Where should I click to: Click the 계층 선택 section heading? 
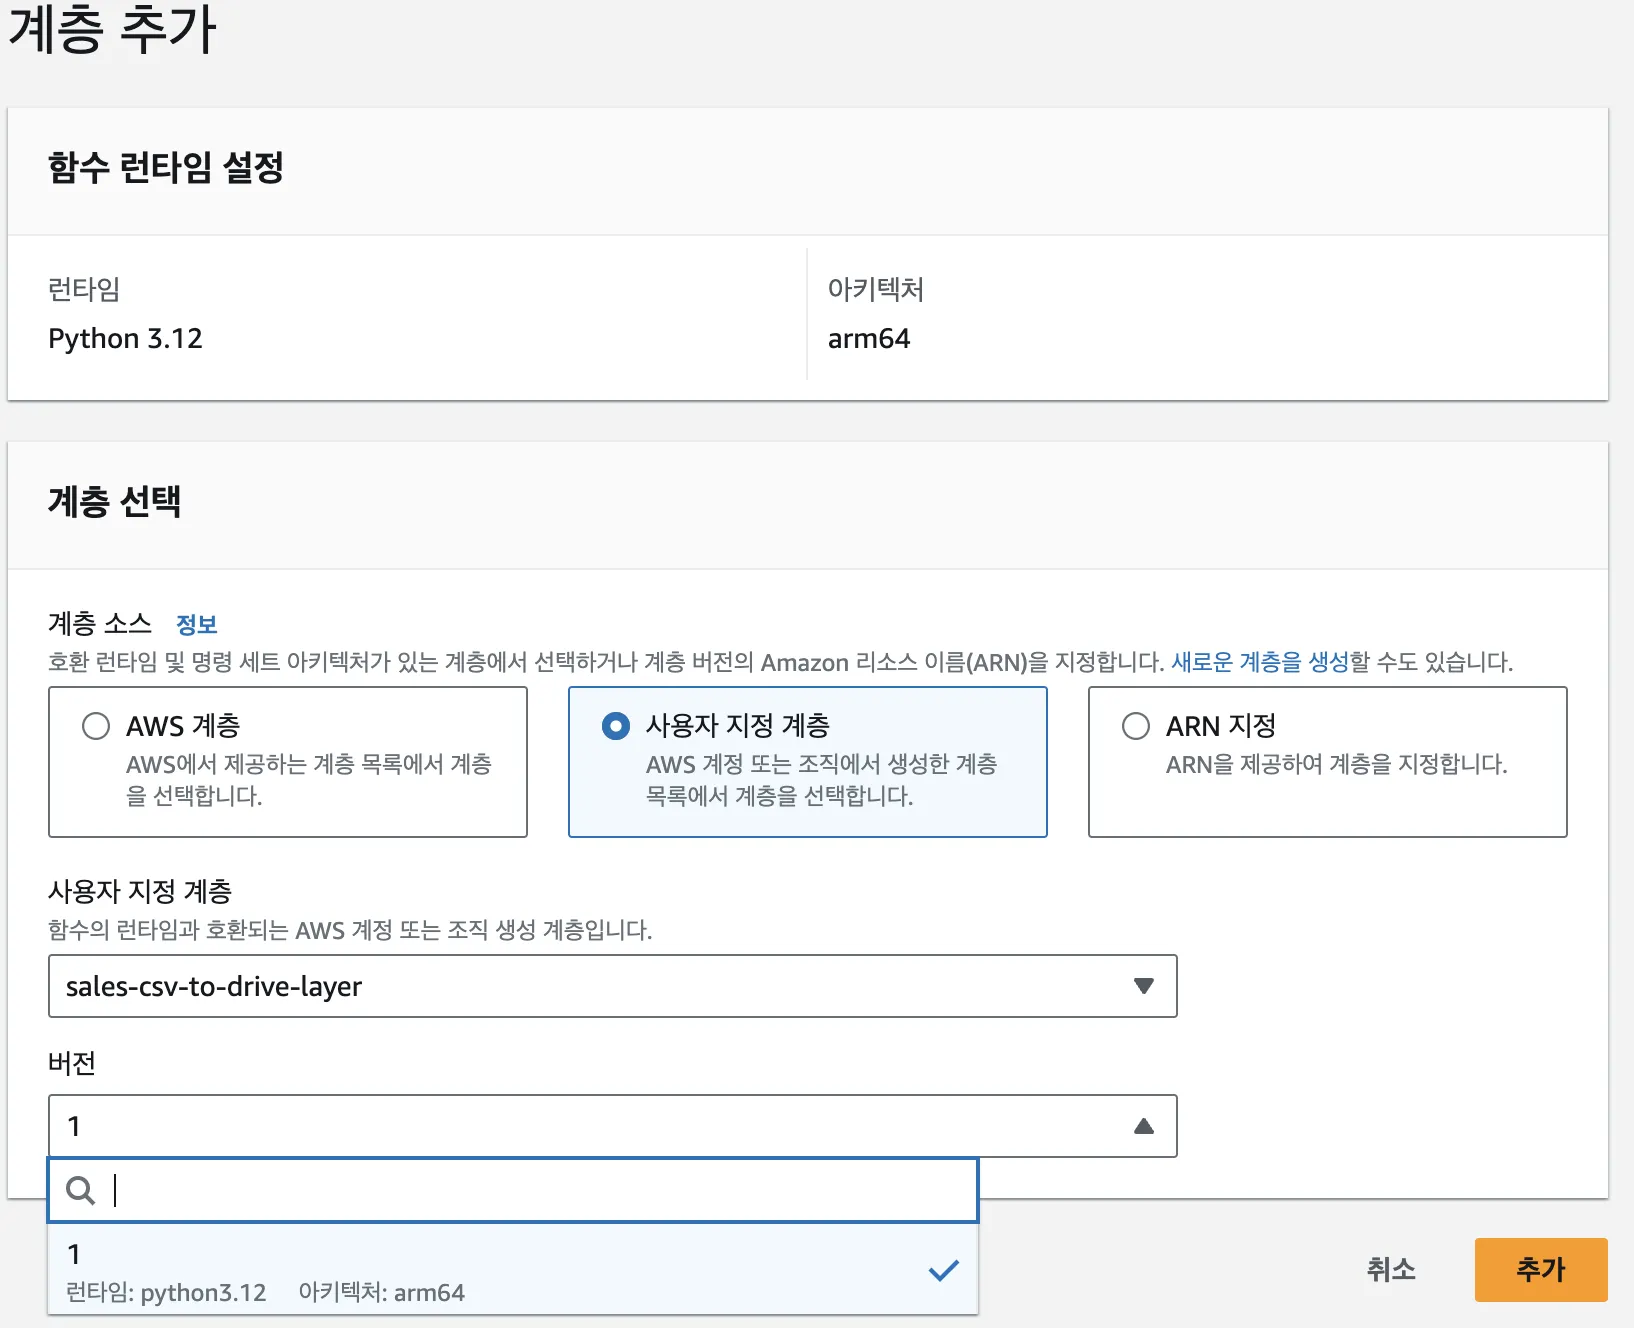114,503
